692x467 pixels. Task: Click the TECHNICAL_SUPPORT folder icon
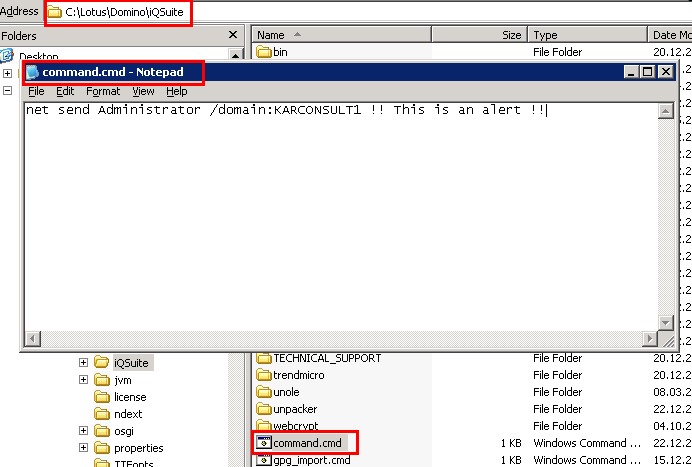tap(265, 358)
